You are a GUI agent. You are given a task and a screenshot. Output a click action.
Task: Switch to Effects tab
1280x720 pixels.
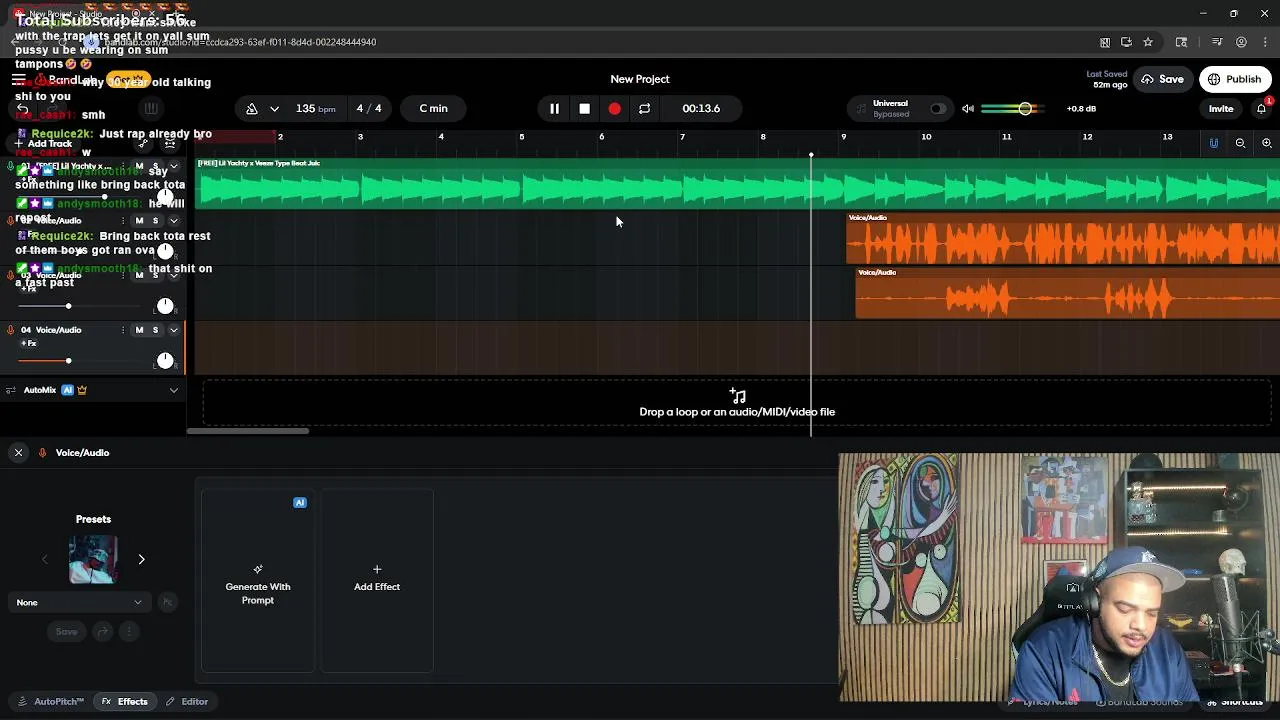(x=125, y=702)
